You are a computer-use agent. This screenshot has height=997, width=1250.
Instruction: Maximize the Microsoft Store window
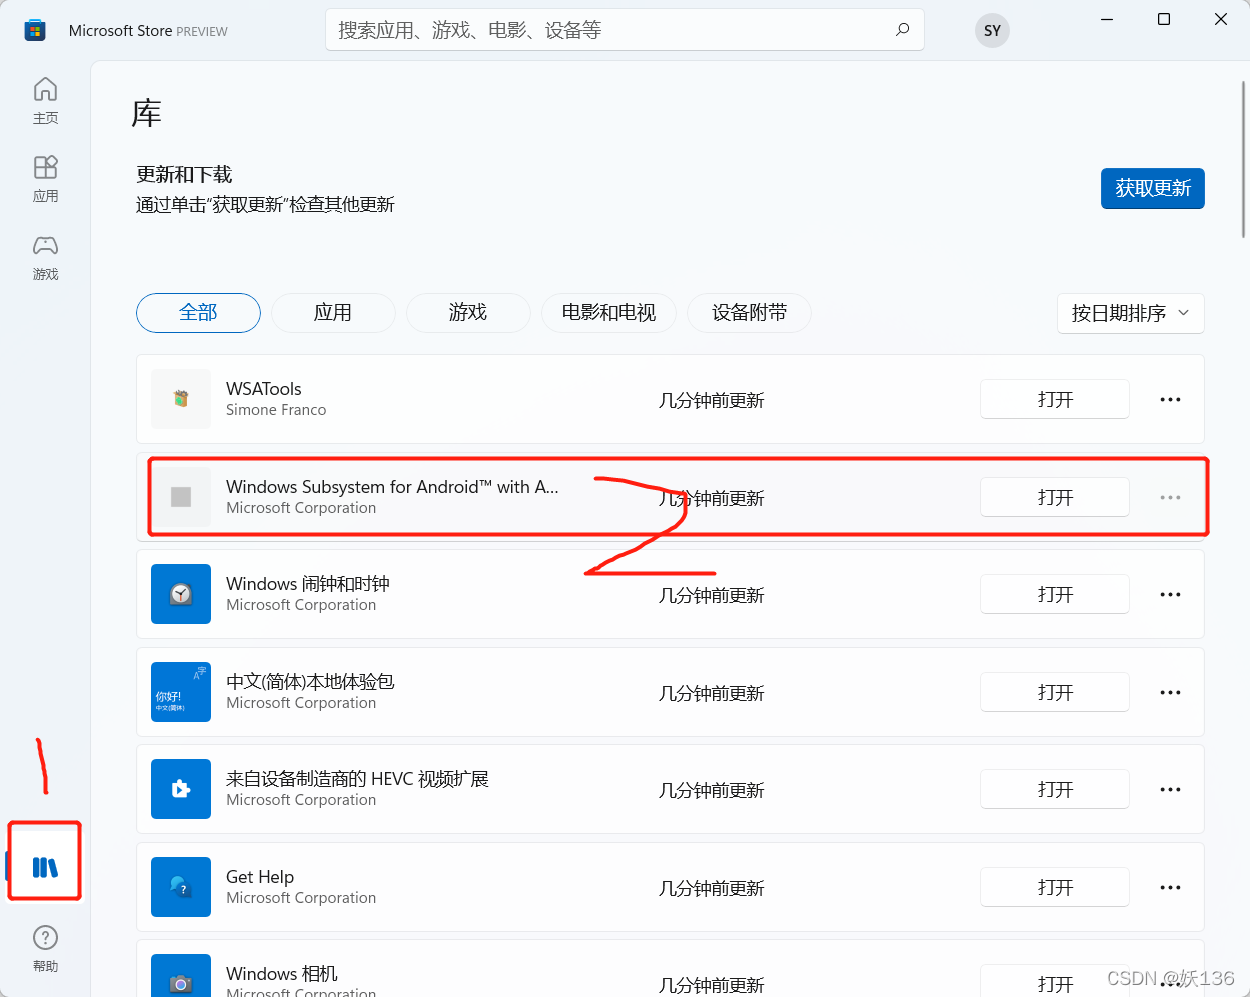click(x=1164, y=19)
